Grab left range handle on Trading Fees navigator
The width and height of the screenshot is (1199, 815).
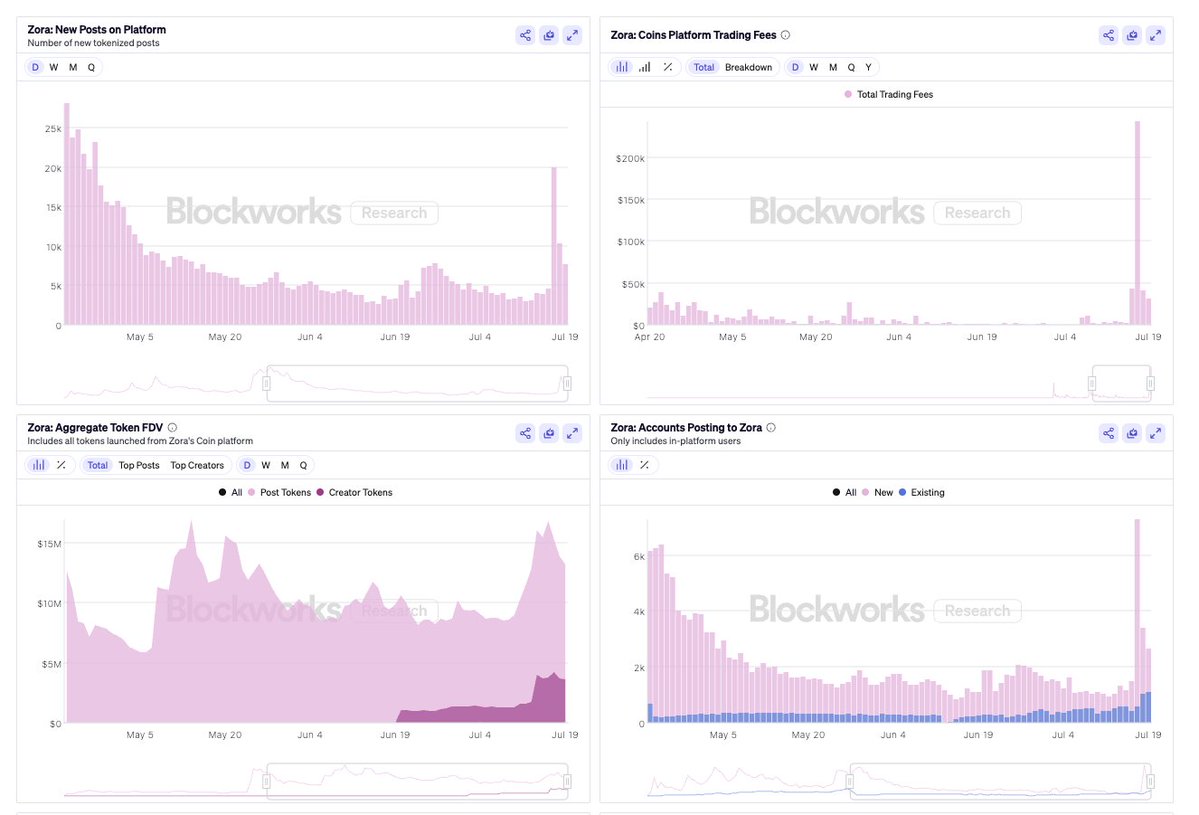click(x=1092, y=383)
